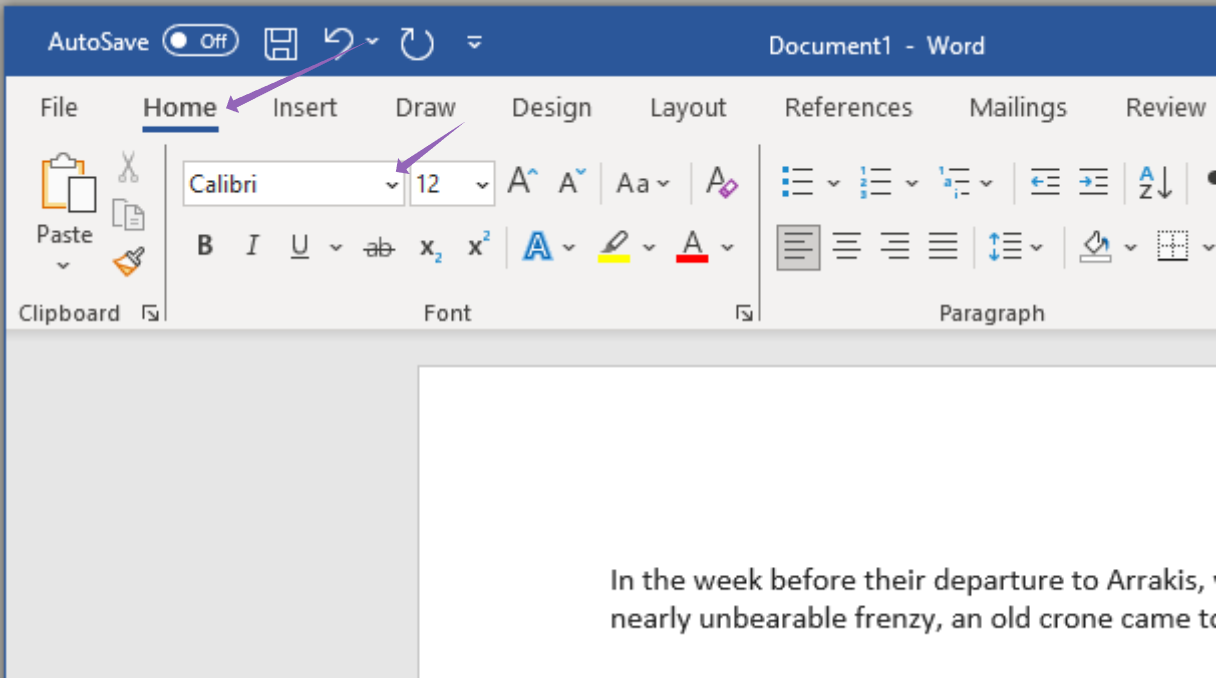
Task: Switch to the Insert tab
Action: pos(304,108)
